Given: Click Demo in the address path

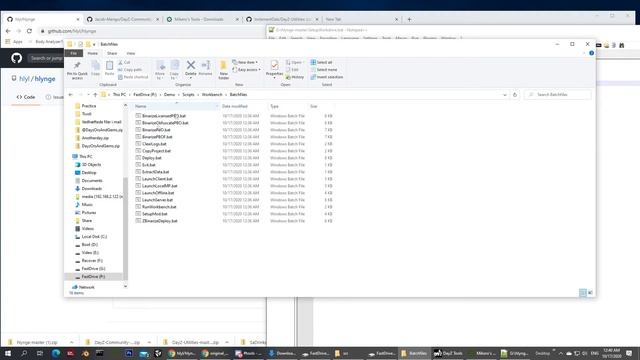Looking at the screenshot, I should pyautogui.click(x=169, y=95).
